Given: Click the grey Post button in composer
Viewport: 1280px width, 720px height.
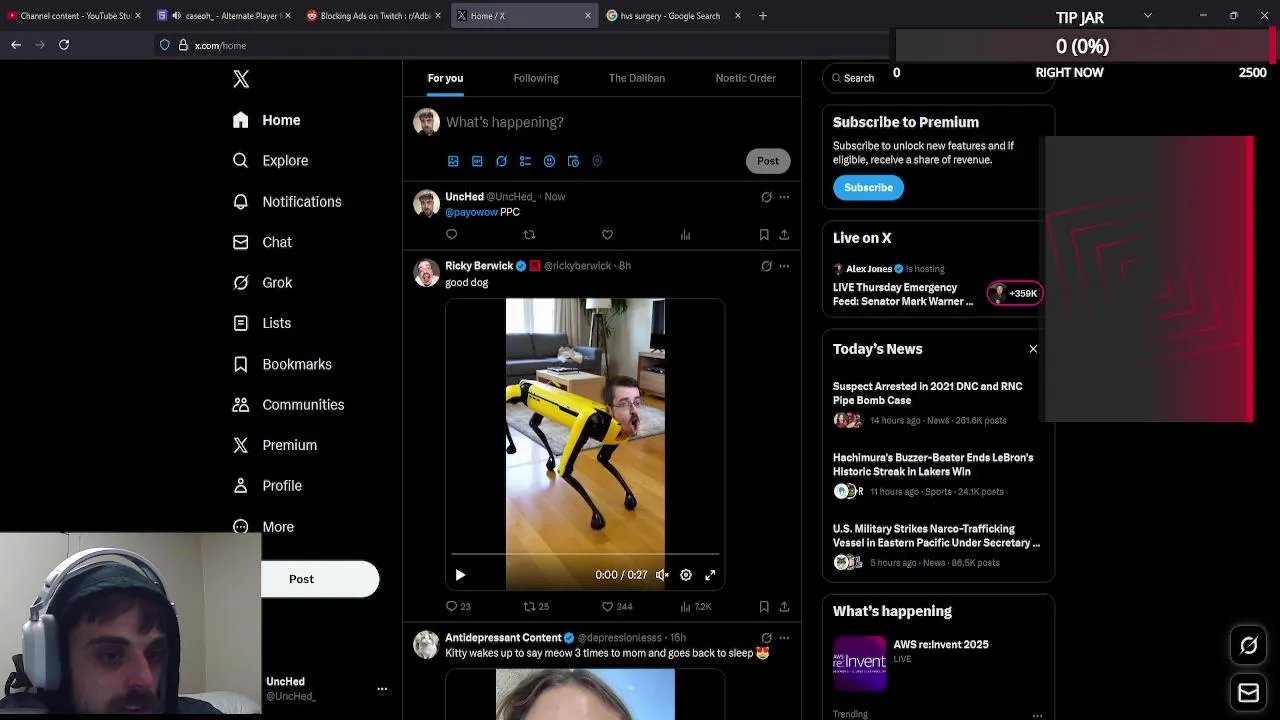Looking at the screenshot, I should point(768,161).
